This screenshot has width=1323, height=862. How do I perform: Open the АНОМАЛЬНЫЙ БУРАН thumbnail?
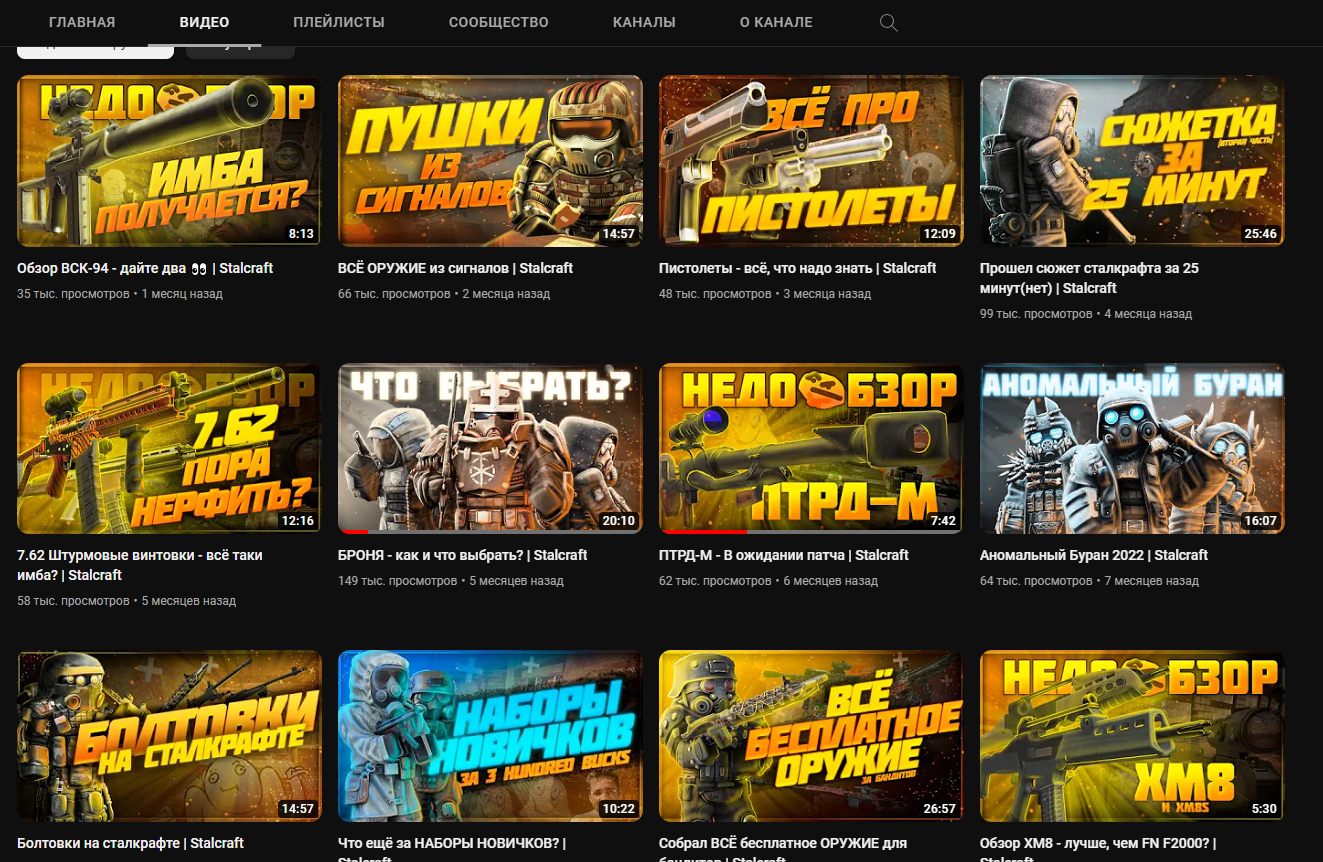point(1132,448)
